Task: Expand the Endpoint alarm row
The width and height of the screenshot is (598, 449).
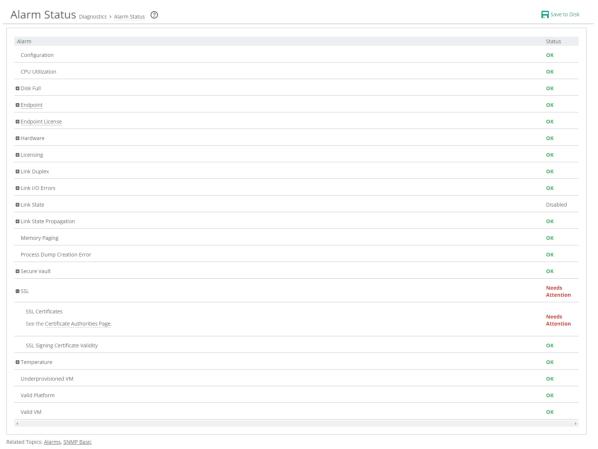Action: click(x=18, y=105)
